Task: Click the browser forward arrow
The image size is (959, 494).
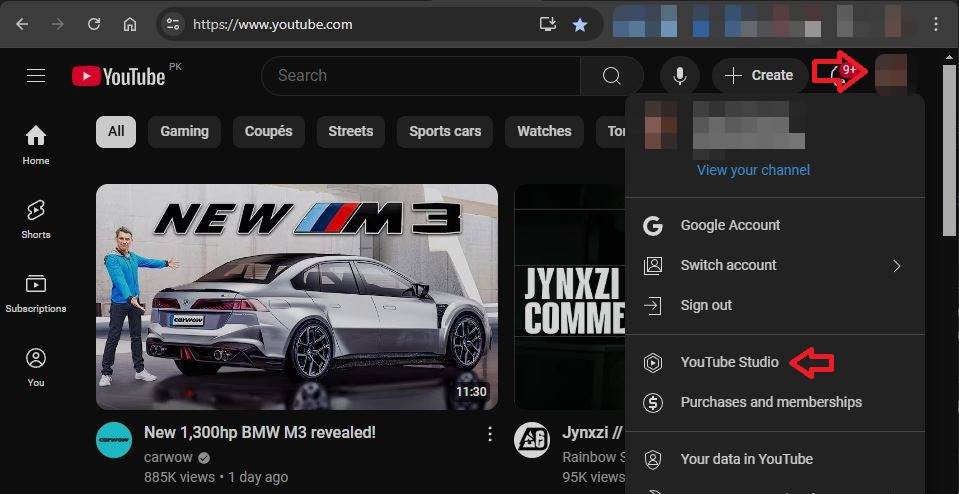Action: pos(57,24)
